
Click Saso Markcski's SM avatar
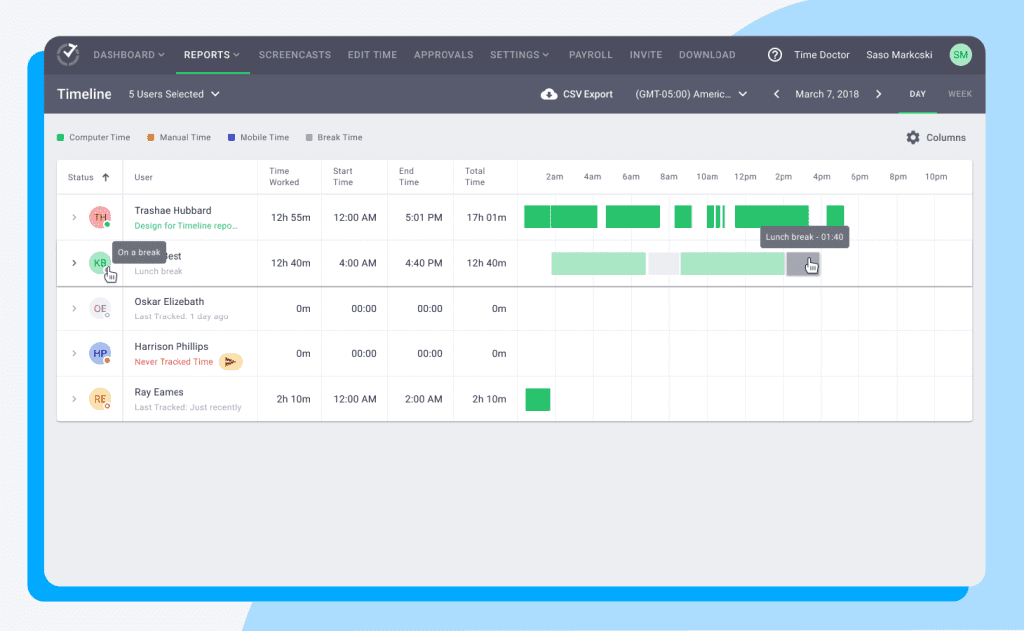[x=959, y=55]
